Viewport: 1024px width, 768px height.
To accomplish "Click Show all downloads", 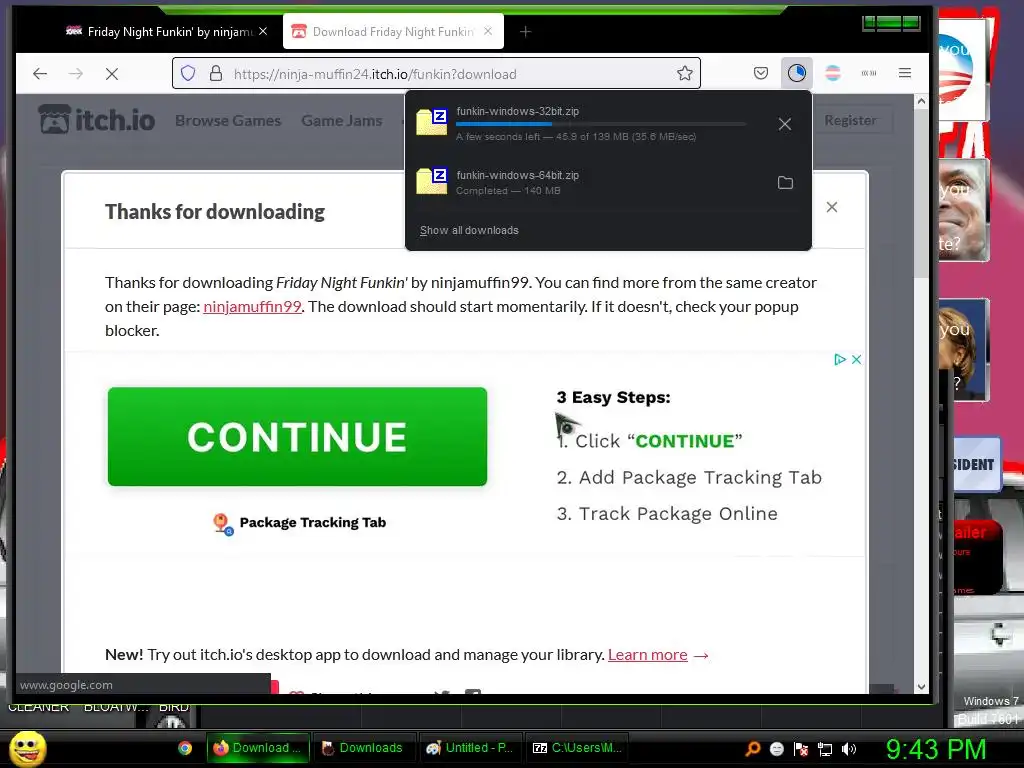I will [x=469, y=230].
